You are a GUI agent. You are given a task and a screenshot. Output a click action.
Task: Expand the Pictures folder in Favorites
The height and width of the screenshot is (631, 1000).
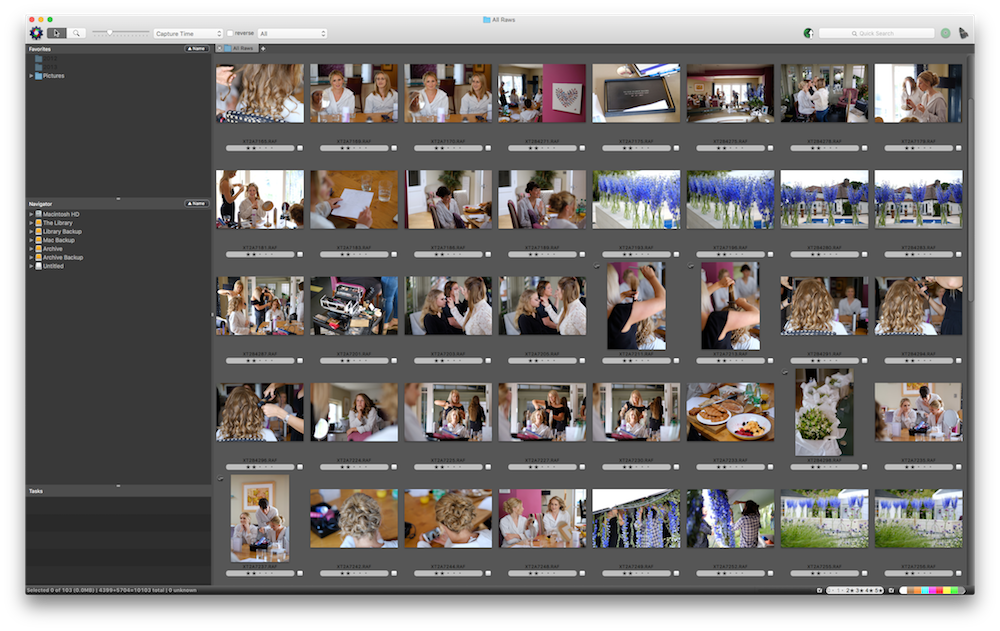point(31,76)
